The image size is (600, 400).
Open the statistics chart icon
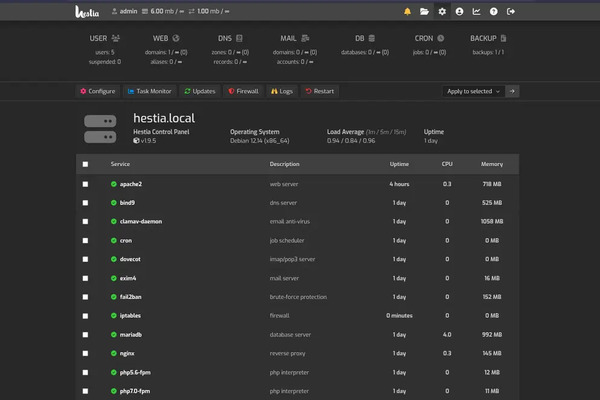coord(476,11)
